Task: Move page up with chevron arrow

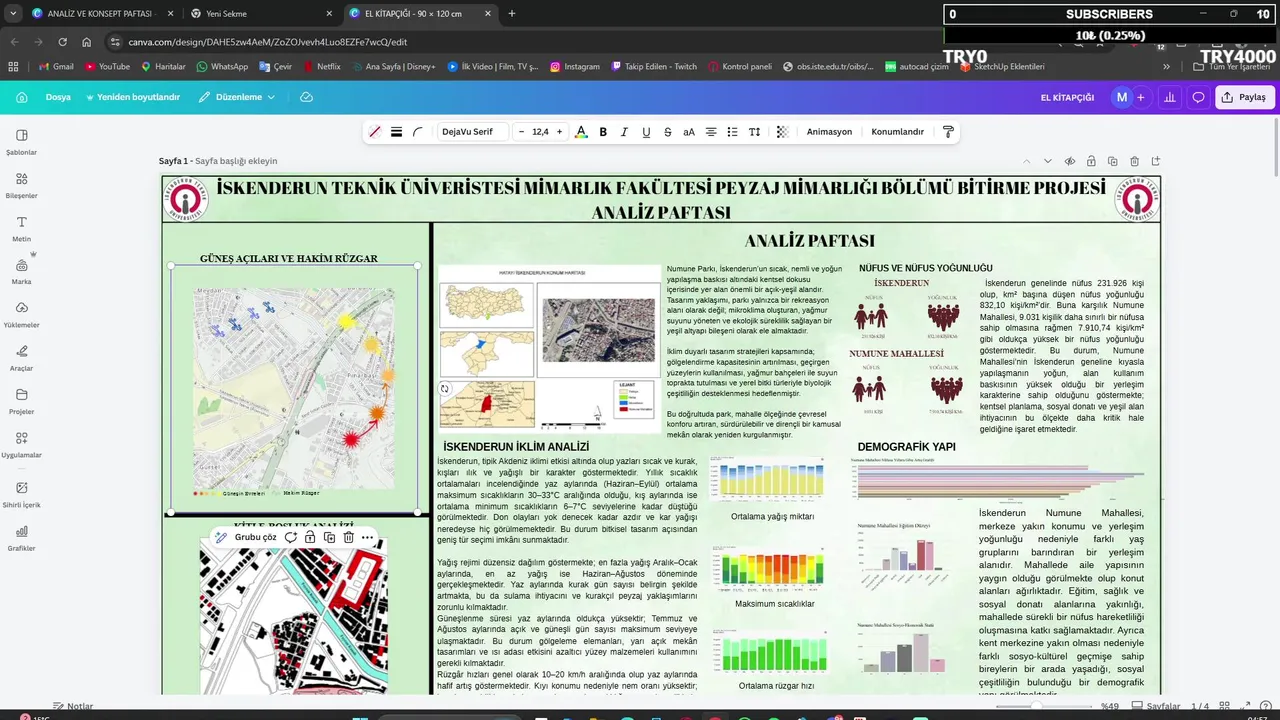Action: [x=1026, y=161]
